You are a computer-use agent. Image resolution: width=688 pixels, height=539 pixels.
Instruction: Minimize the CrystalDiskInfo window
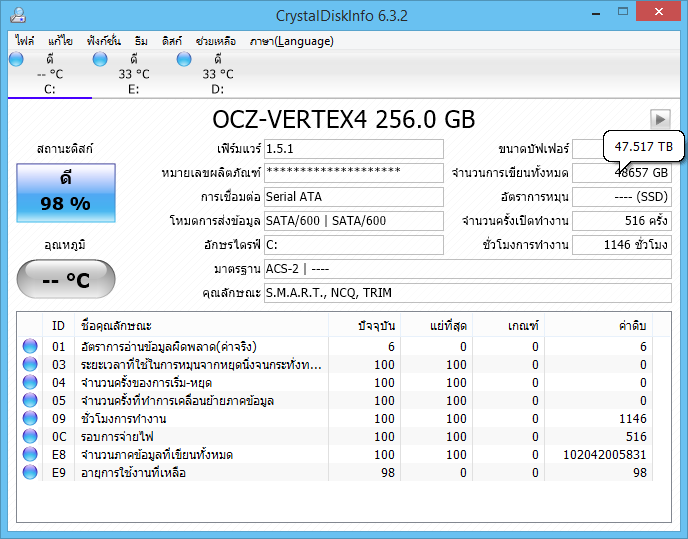596,13
